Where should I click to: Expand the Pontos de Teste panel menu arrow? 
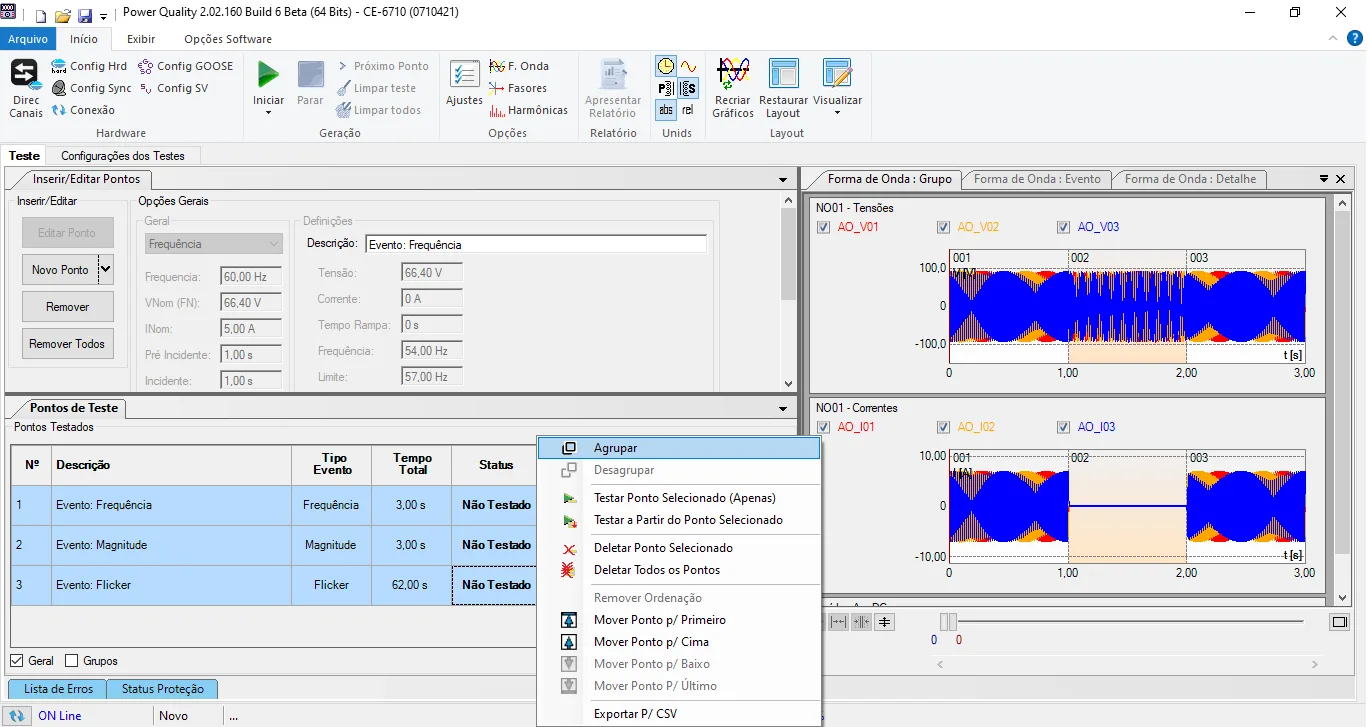coord(783,408)
